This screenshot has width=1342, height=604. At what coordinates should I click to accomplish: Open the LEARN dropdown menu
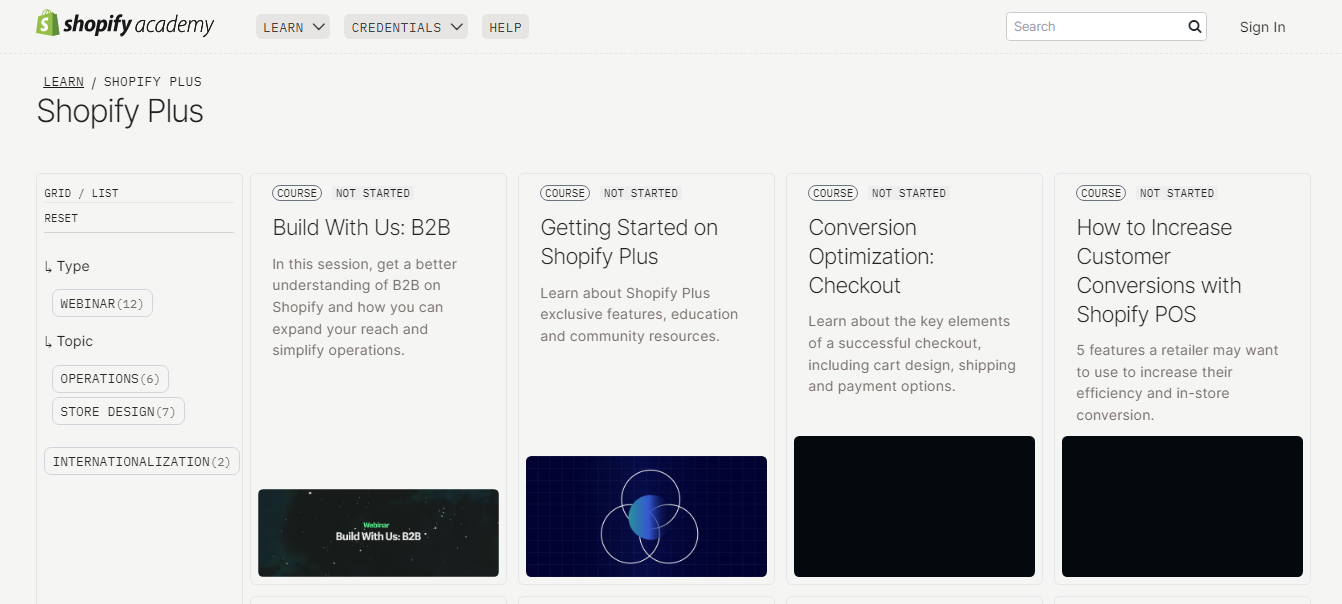(294, 27)
